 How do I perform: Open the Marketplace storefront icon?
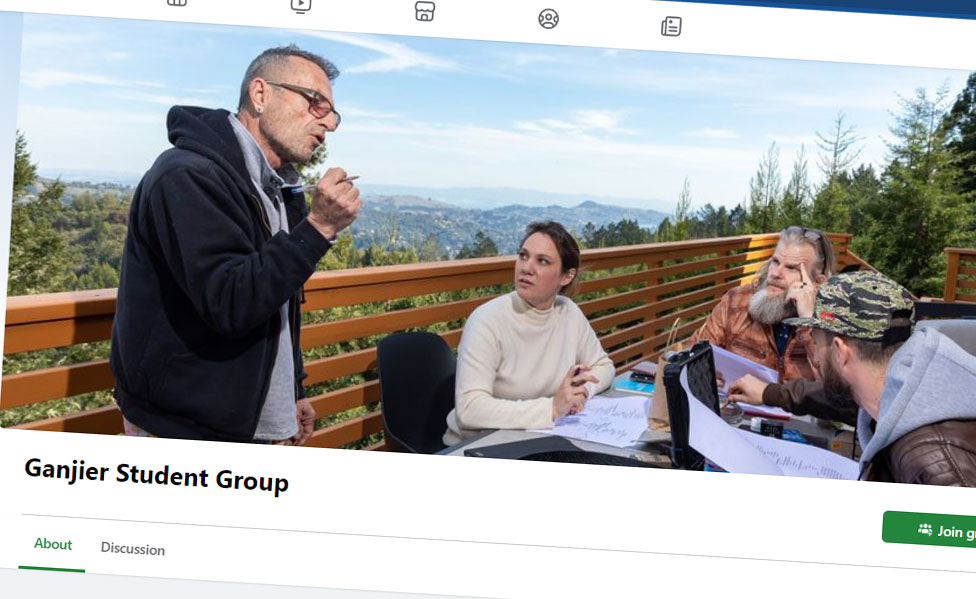coord(425,11)
